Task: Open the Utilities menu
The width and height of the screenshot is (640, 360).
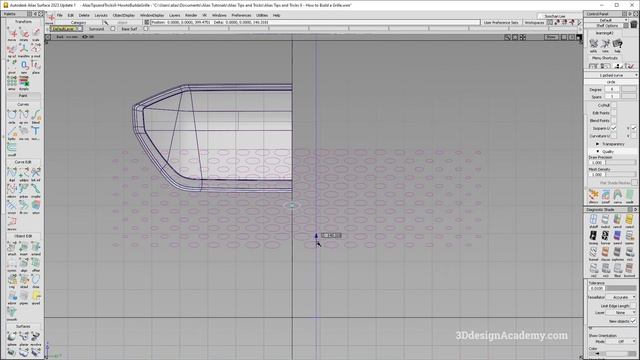Action: [x=262, y=15]
